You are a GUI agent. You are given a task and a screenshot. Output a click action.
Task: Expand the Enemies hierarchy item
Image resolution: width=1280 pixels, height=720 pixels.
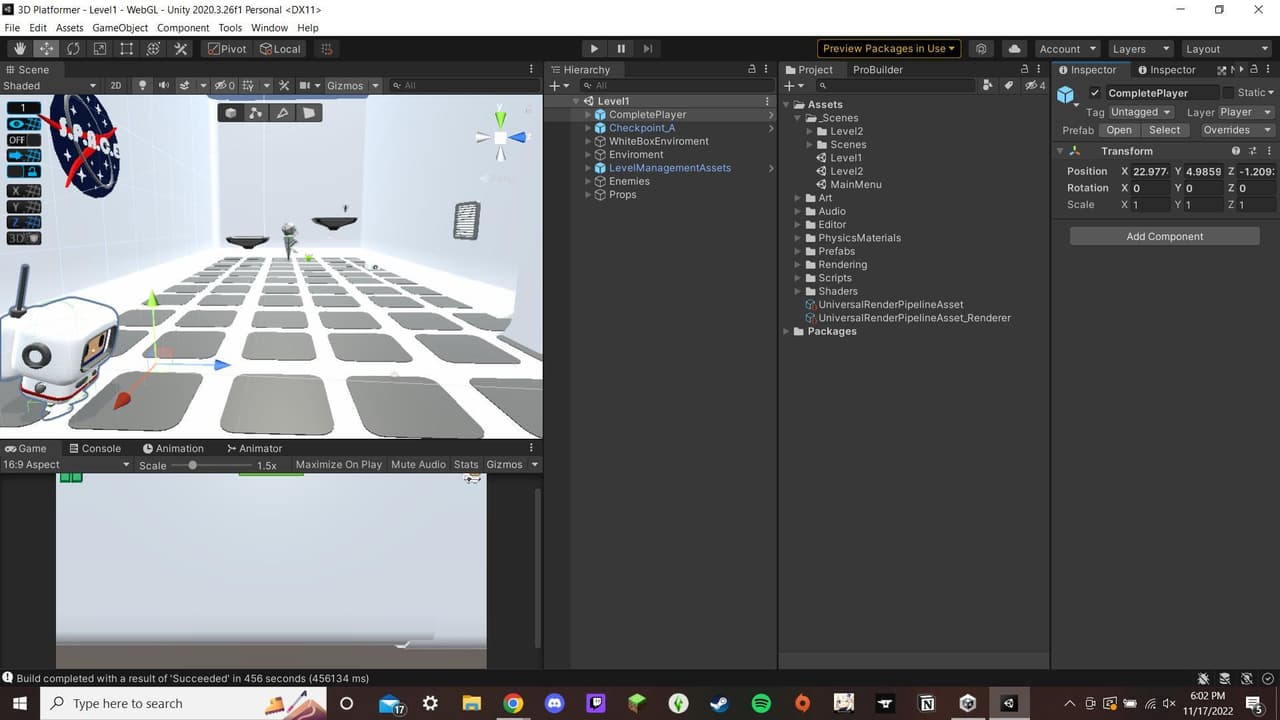[589, 181]
